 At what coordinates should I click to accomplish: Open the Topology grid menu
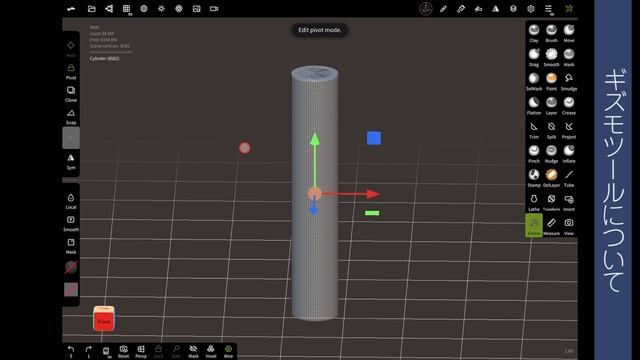point(127,9)
